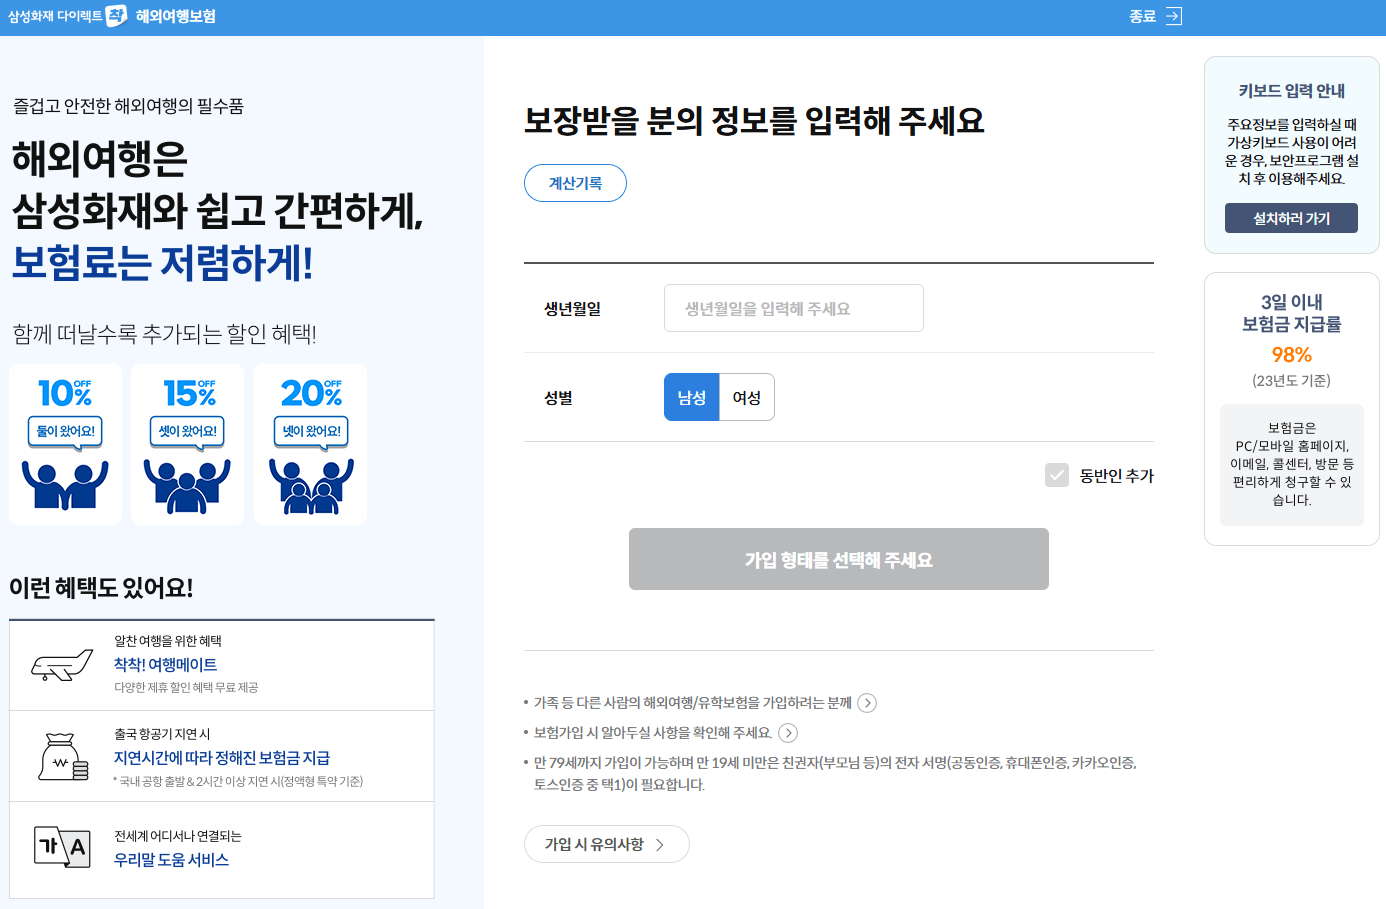Click (23년도 기준) text
This screenshot has height=909, width=1386.
1291,381
